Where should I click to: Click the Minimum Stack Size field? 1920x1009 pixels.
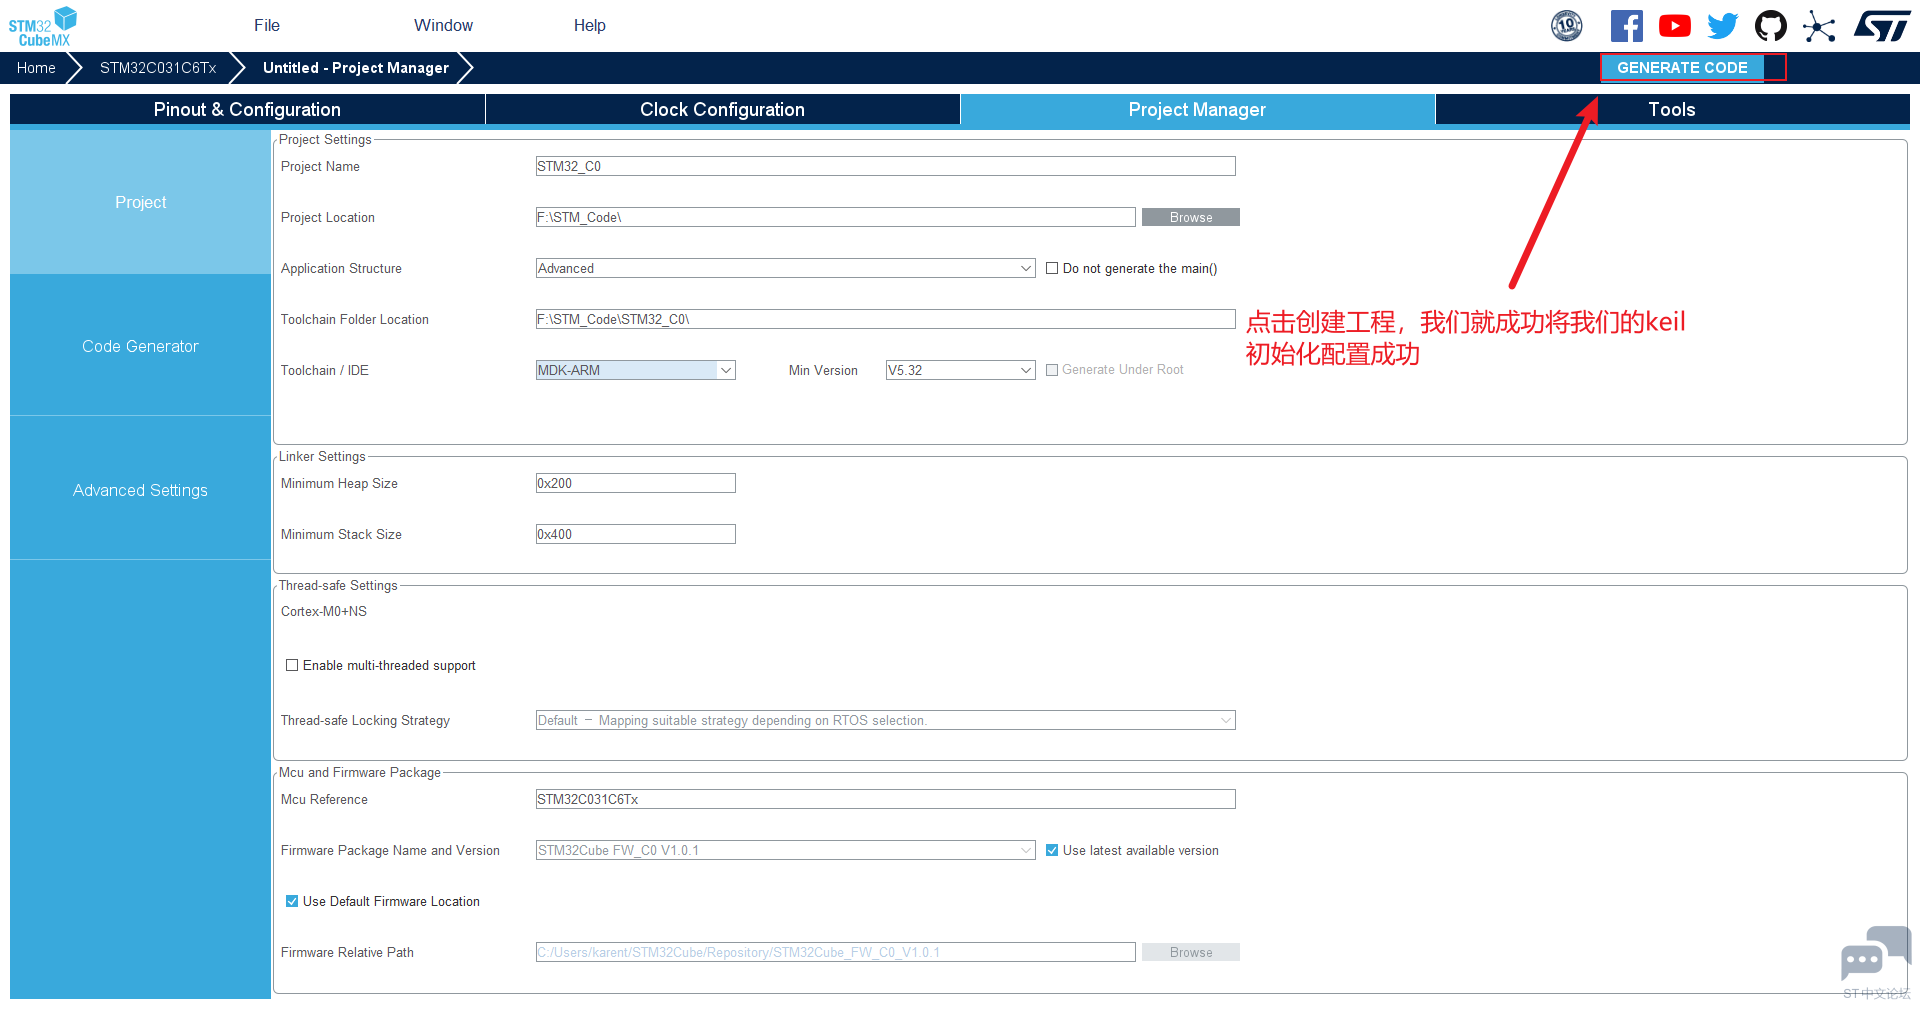pos(636,534)
